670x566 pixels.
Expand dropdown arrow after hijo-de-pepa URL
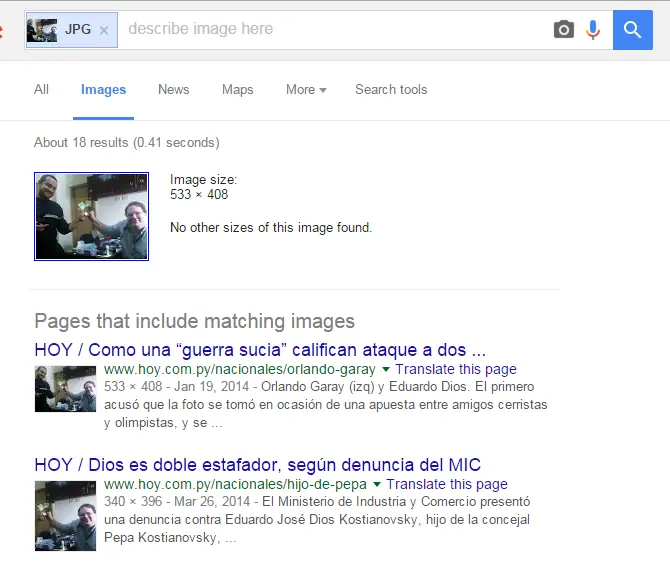pyautogui.click(x=377, y=484)
